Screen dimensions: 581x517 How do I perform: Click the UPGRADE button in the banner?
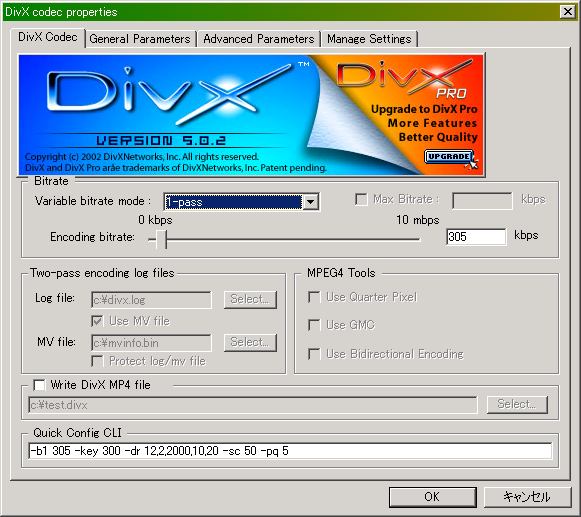(449, 157)
